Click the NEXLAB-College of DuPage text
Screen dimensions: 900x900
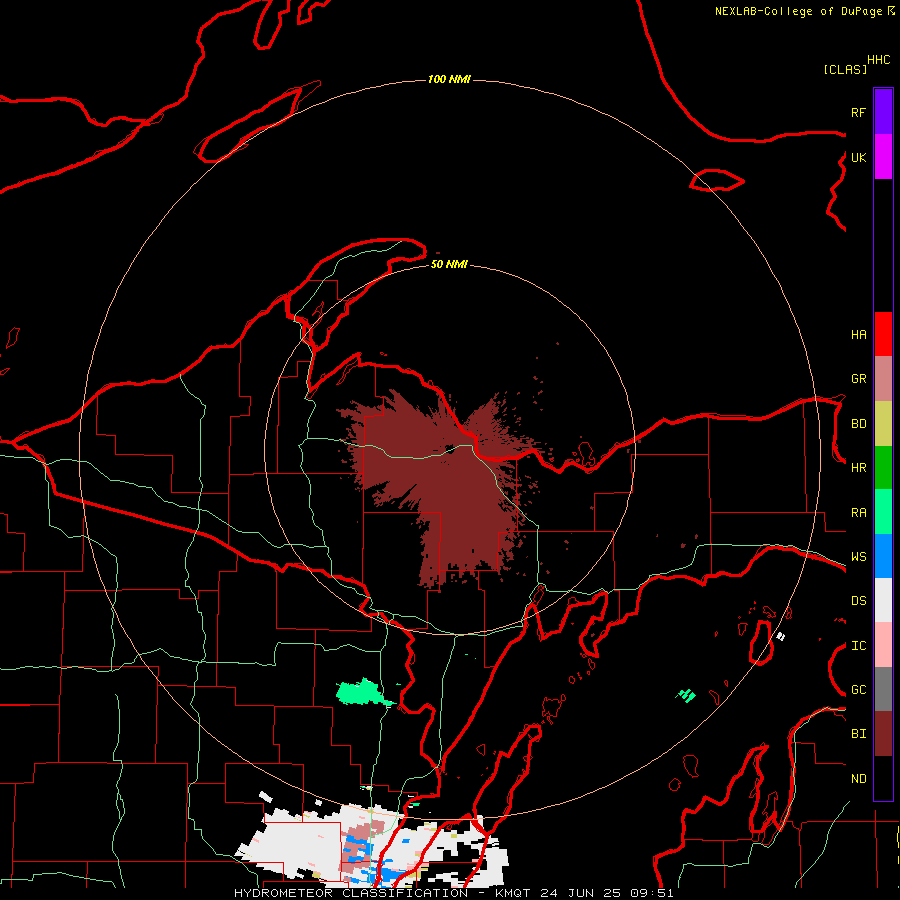pyautogui.click(x=798, y=11)
